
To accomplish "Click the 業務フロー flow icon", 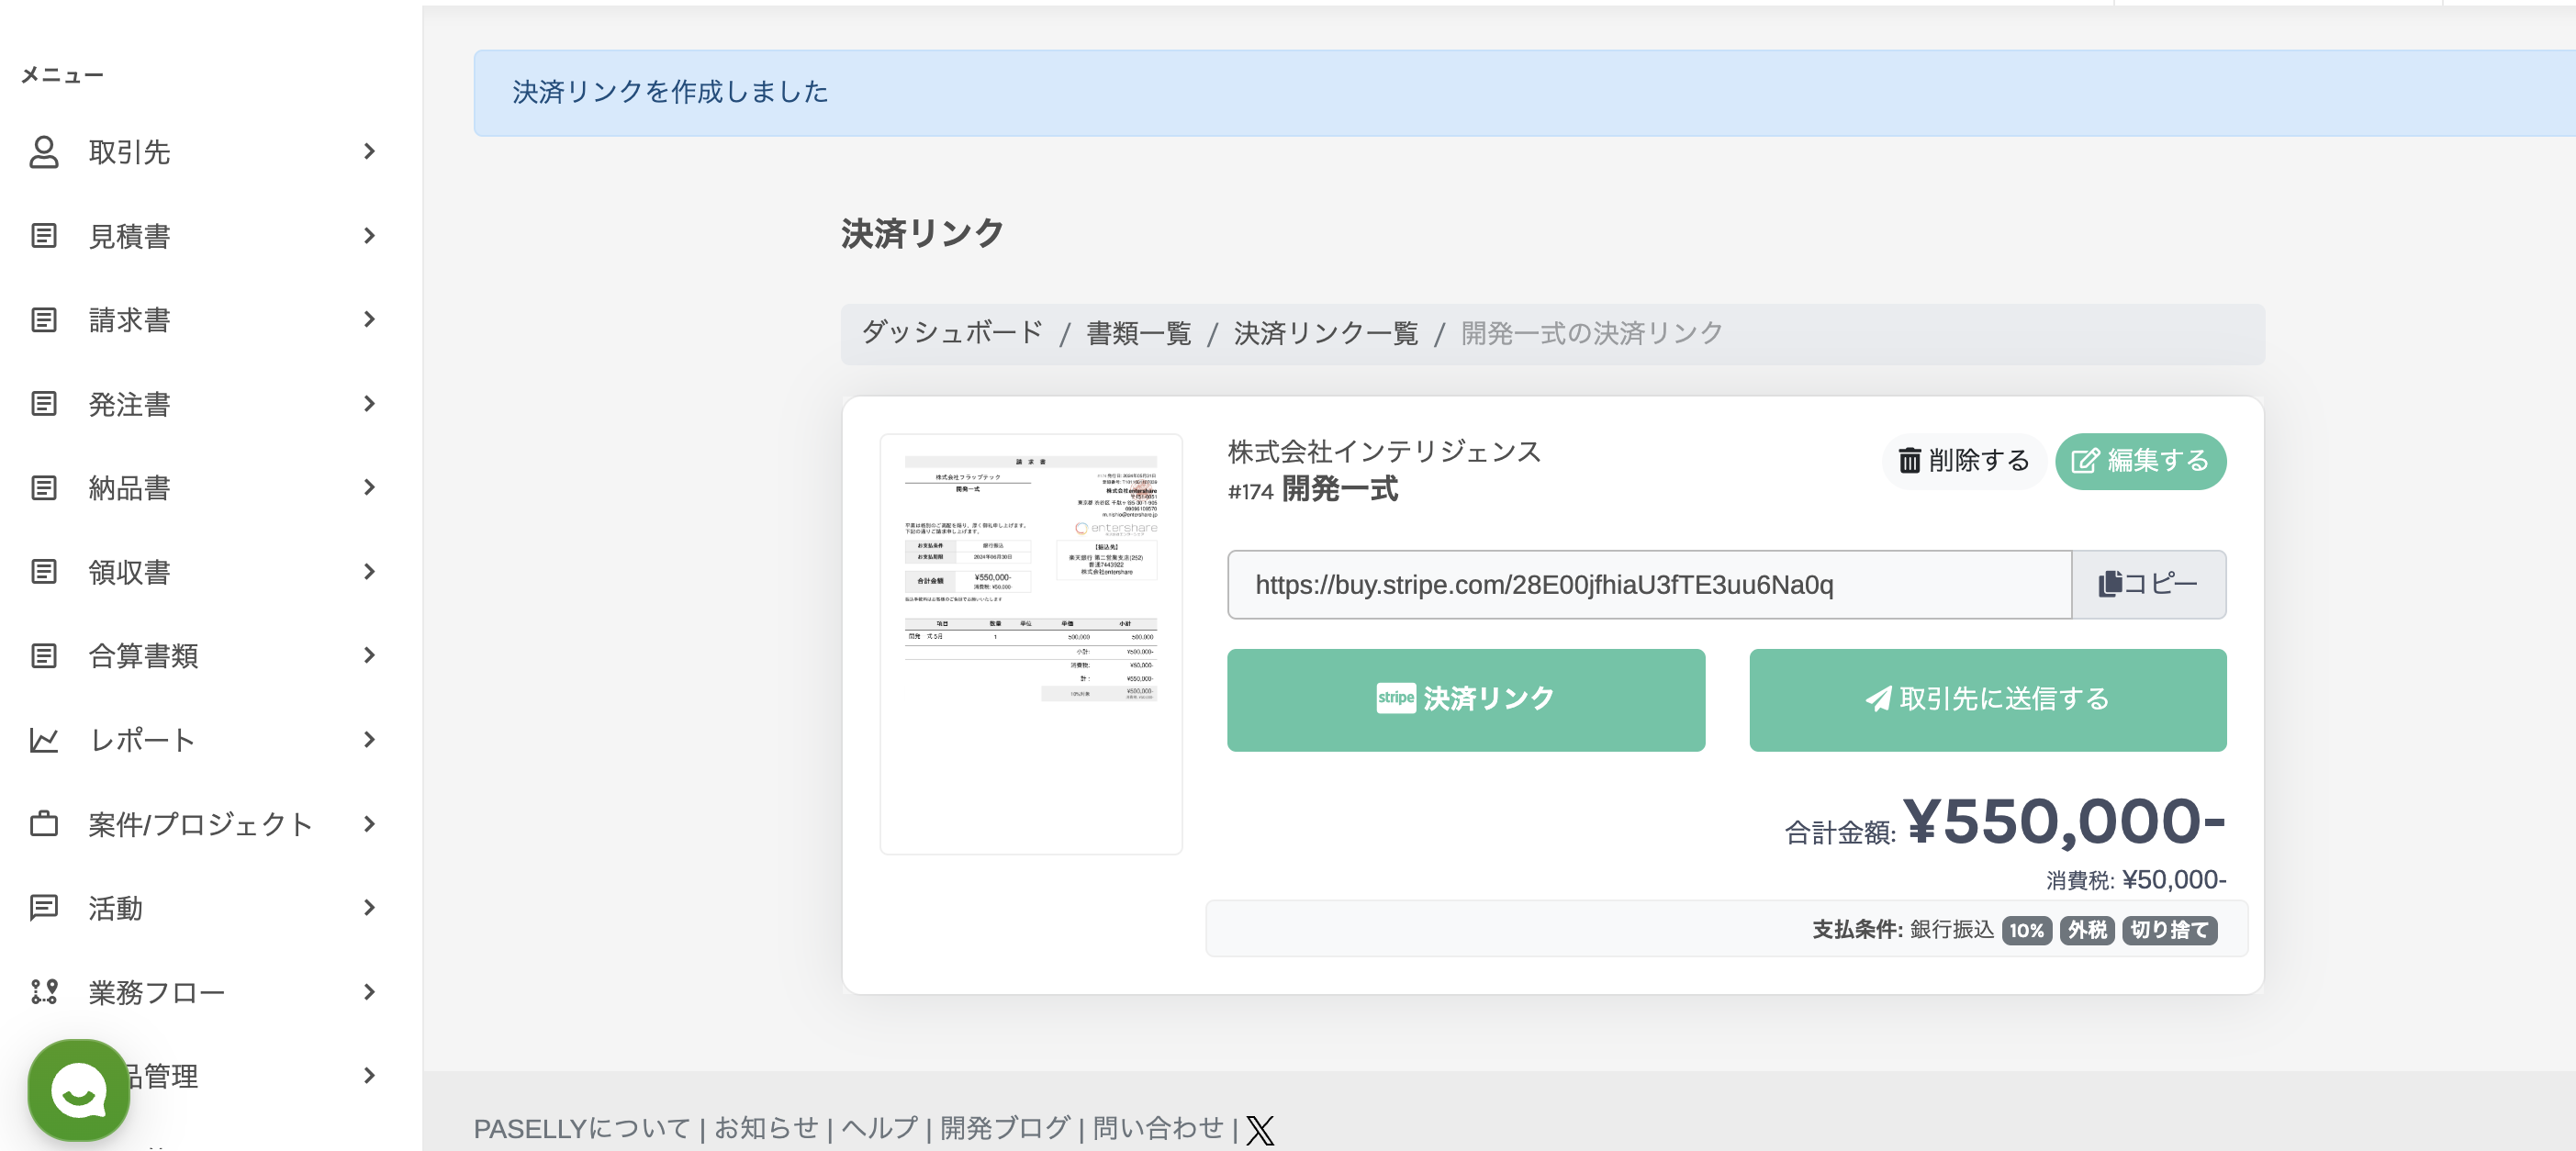I will pos(43,992).
